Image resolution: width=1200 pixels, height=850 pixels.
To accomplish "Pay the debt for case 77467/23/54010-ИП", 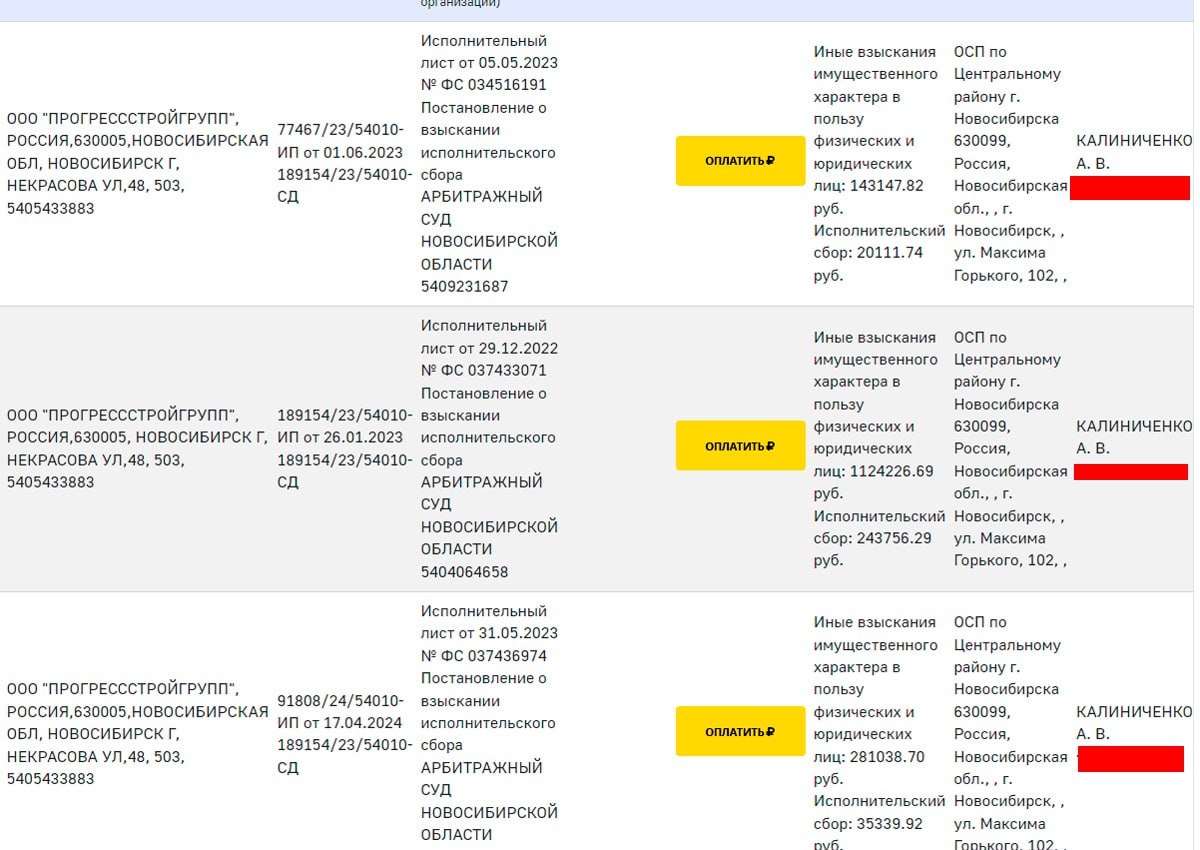I will tap(740, 161).
